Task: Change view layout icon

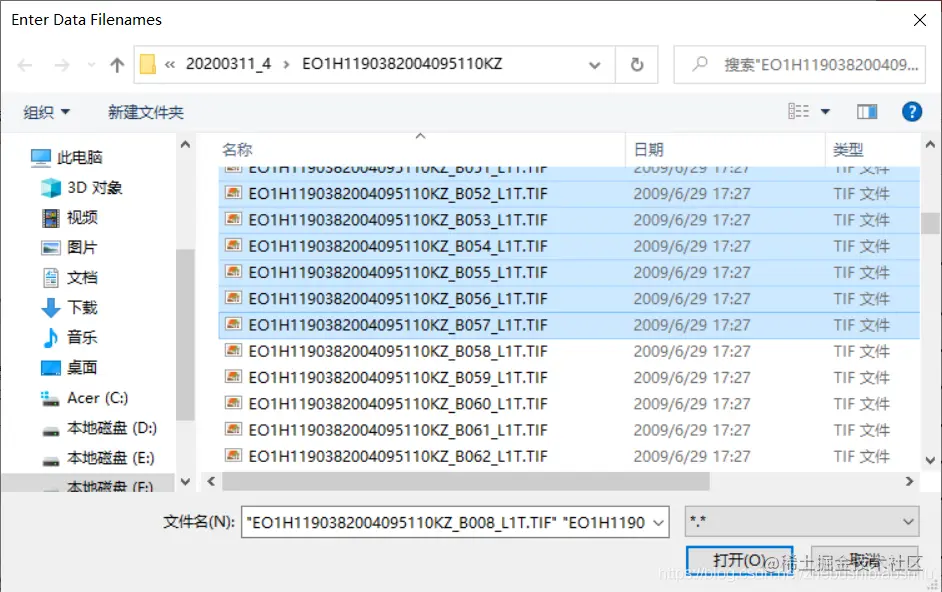Action: 798,111
